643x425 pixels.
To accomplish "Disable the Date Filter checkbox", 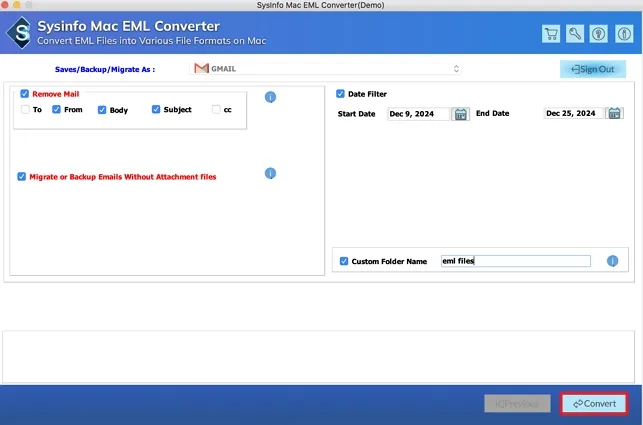I will click(341, 94).
